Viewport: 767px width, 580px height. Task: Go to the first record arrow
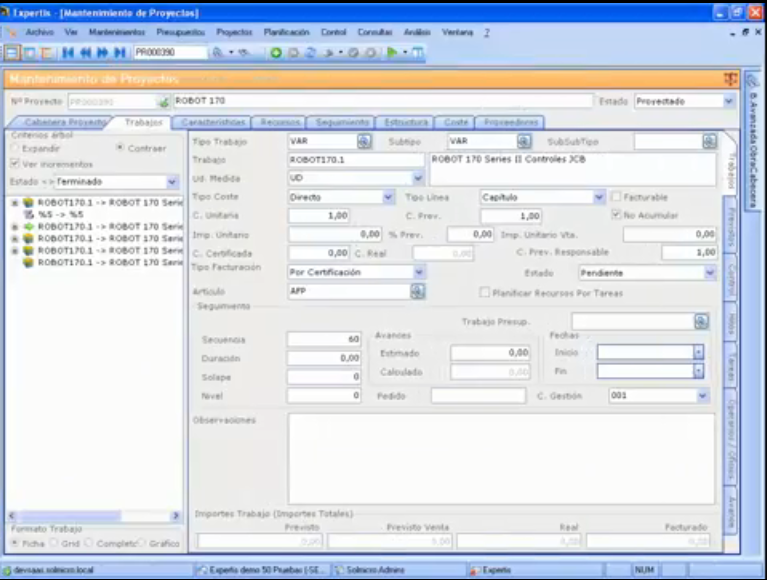[x=68, y=52]
